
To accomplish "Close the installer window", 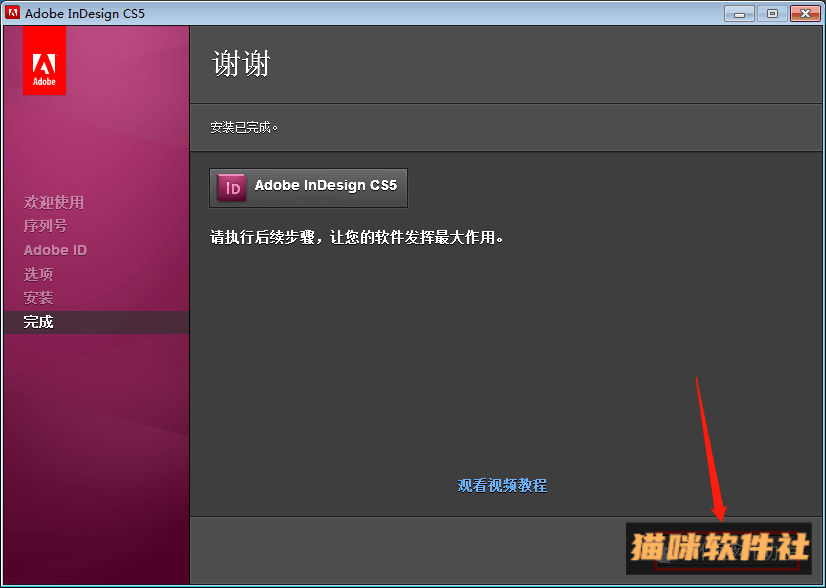I will point(805,14).
